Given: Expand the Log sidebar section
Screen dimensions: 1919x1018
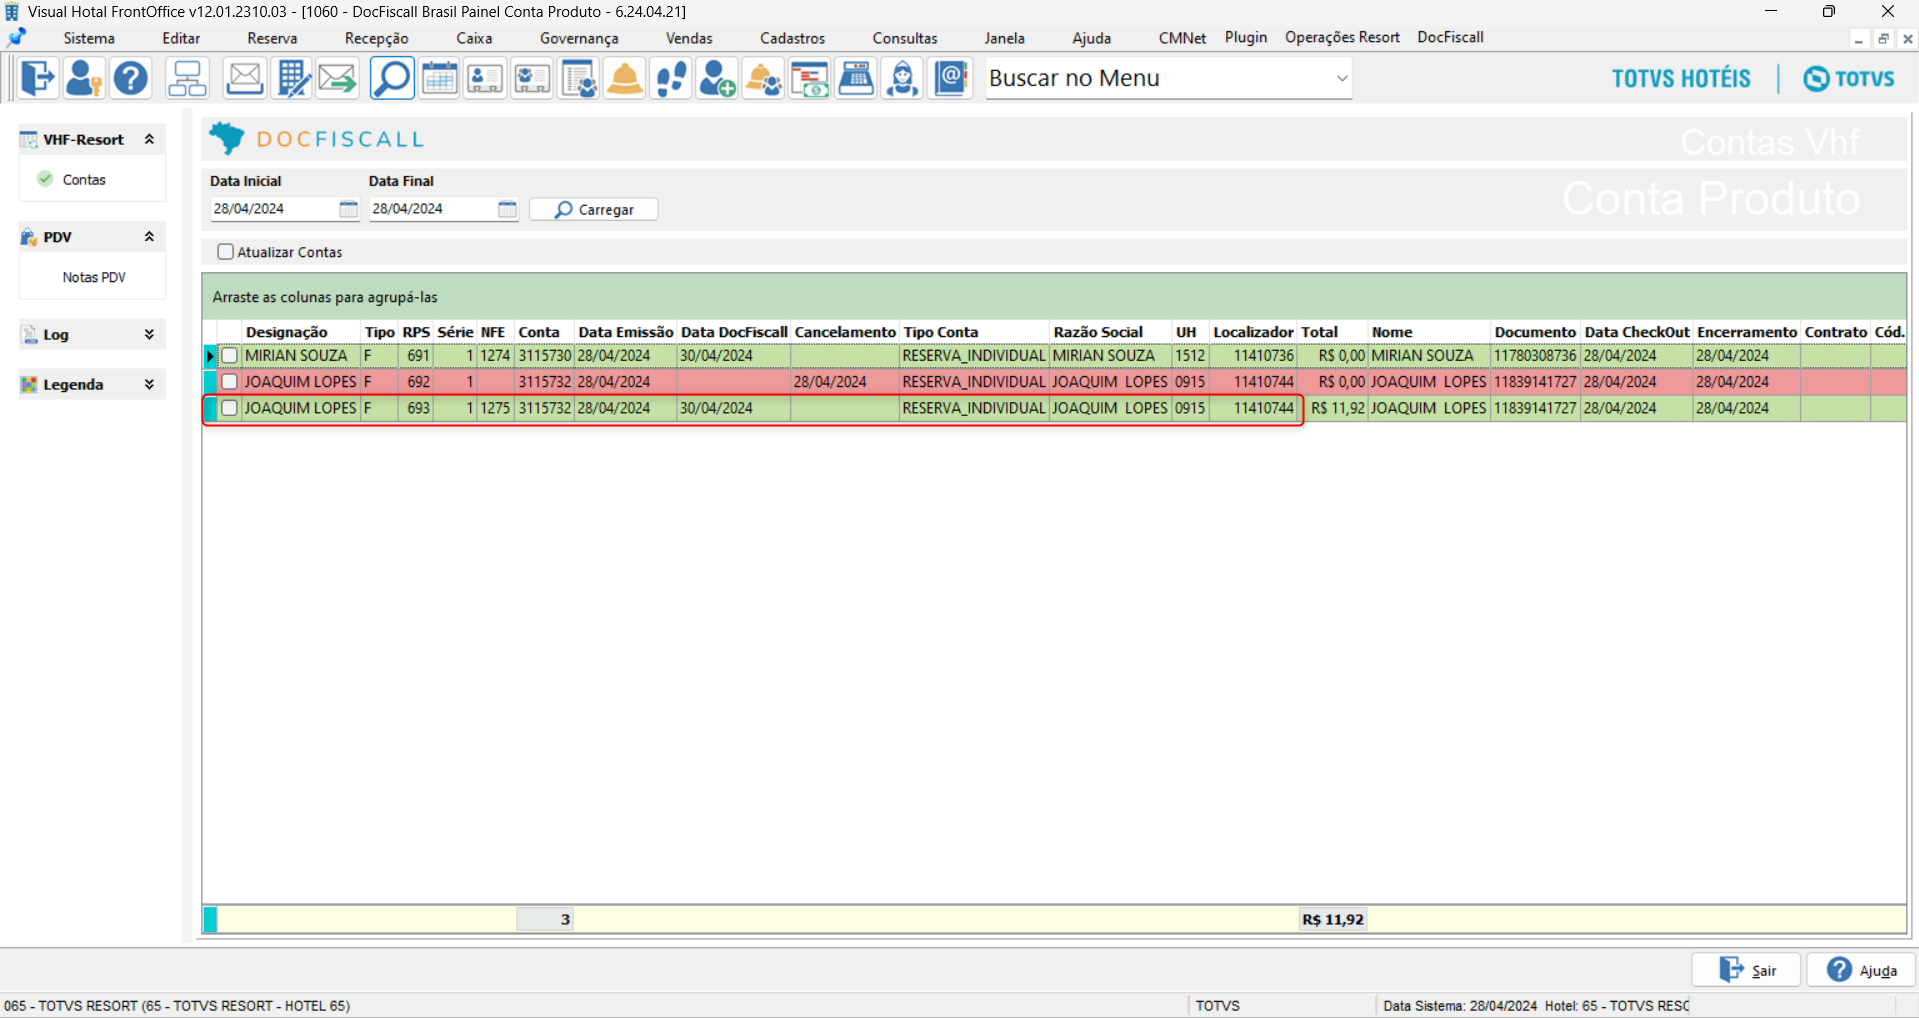Looking at the screenshot, I should 149,334.
